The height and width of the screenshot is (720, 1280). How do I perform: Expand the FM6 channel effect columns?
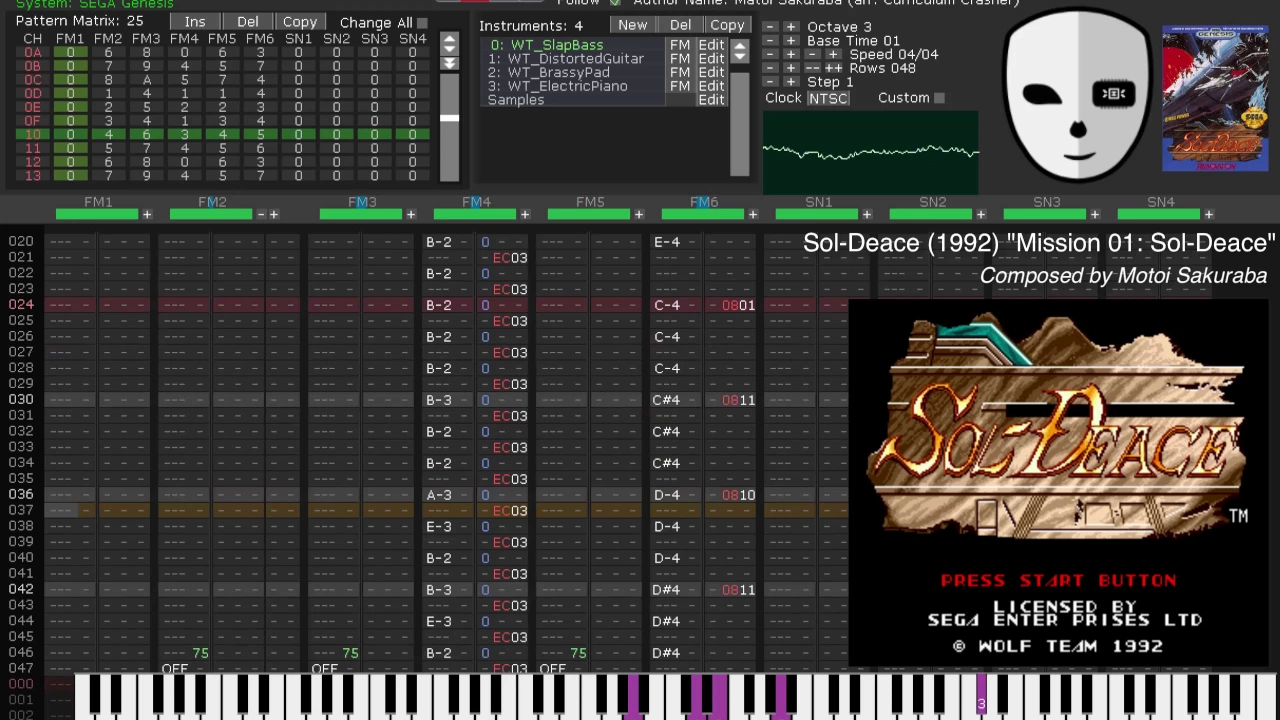[753, 214]
